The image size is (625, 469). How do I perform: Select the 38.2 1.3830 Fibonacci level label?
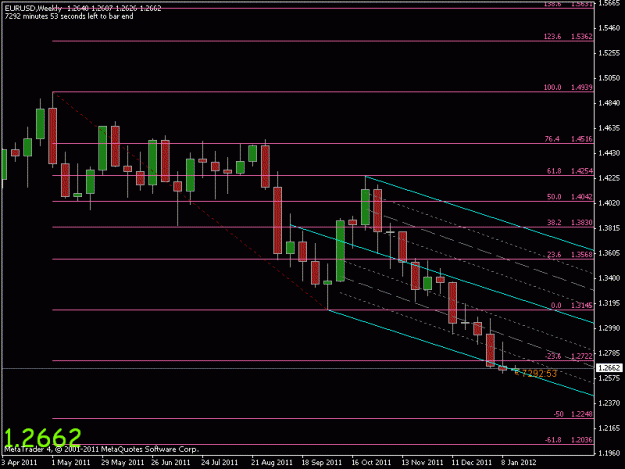pos(569,222)
